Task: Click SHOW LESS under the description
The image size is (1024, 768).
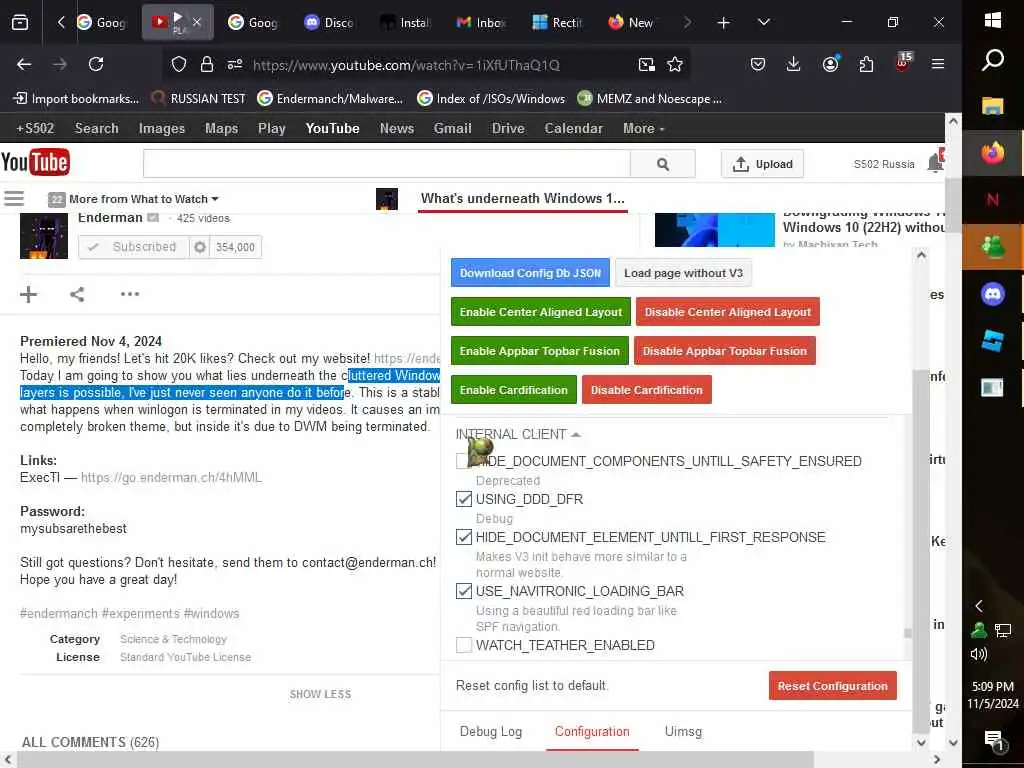Action: pyautogui.click(x=320, y=694)
